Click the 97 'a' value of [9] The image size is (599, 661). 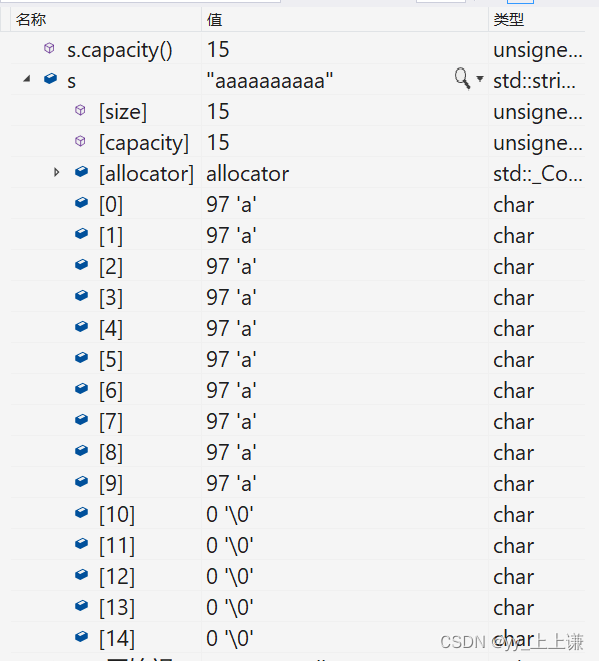231,484
